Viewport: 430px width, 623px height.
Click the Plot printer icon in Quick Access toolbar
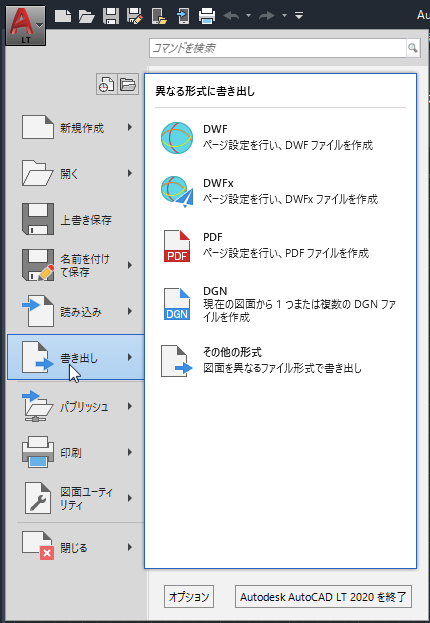[207, 16]
